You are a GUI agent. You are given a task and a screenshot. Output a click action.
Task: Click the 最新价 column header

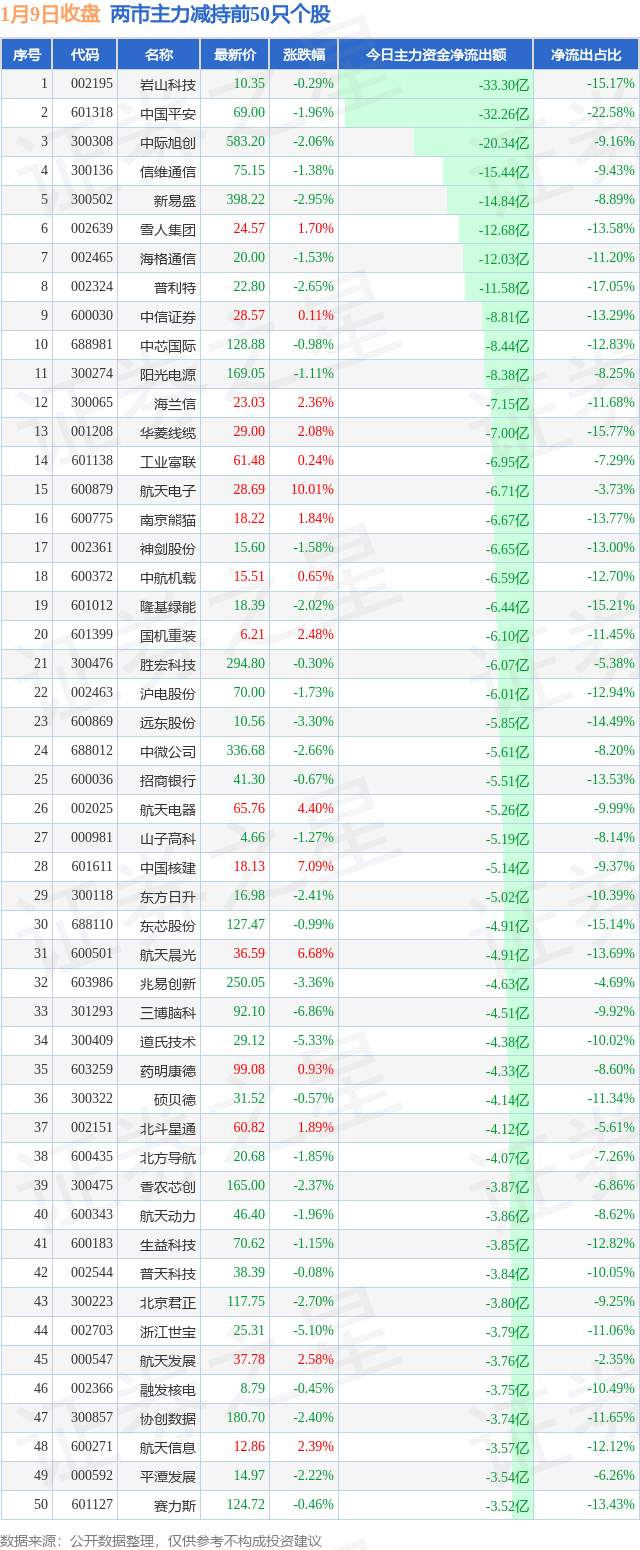click(235, 55)
